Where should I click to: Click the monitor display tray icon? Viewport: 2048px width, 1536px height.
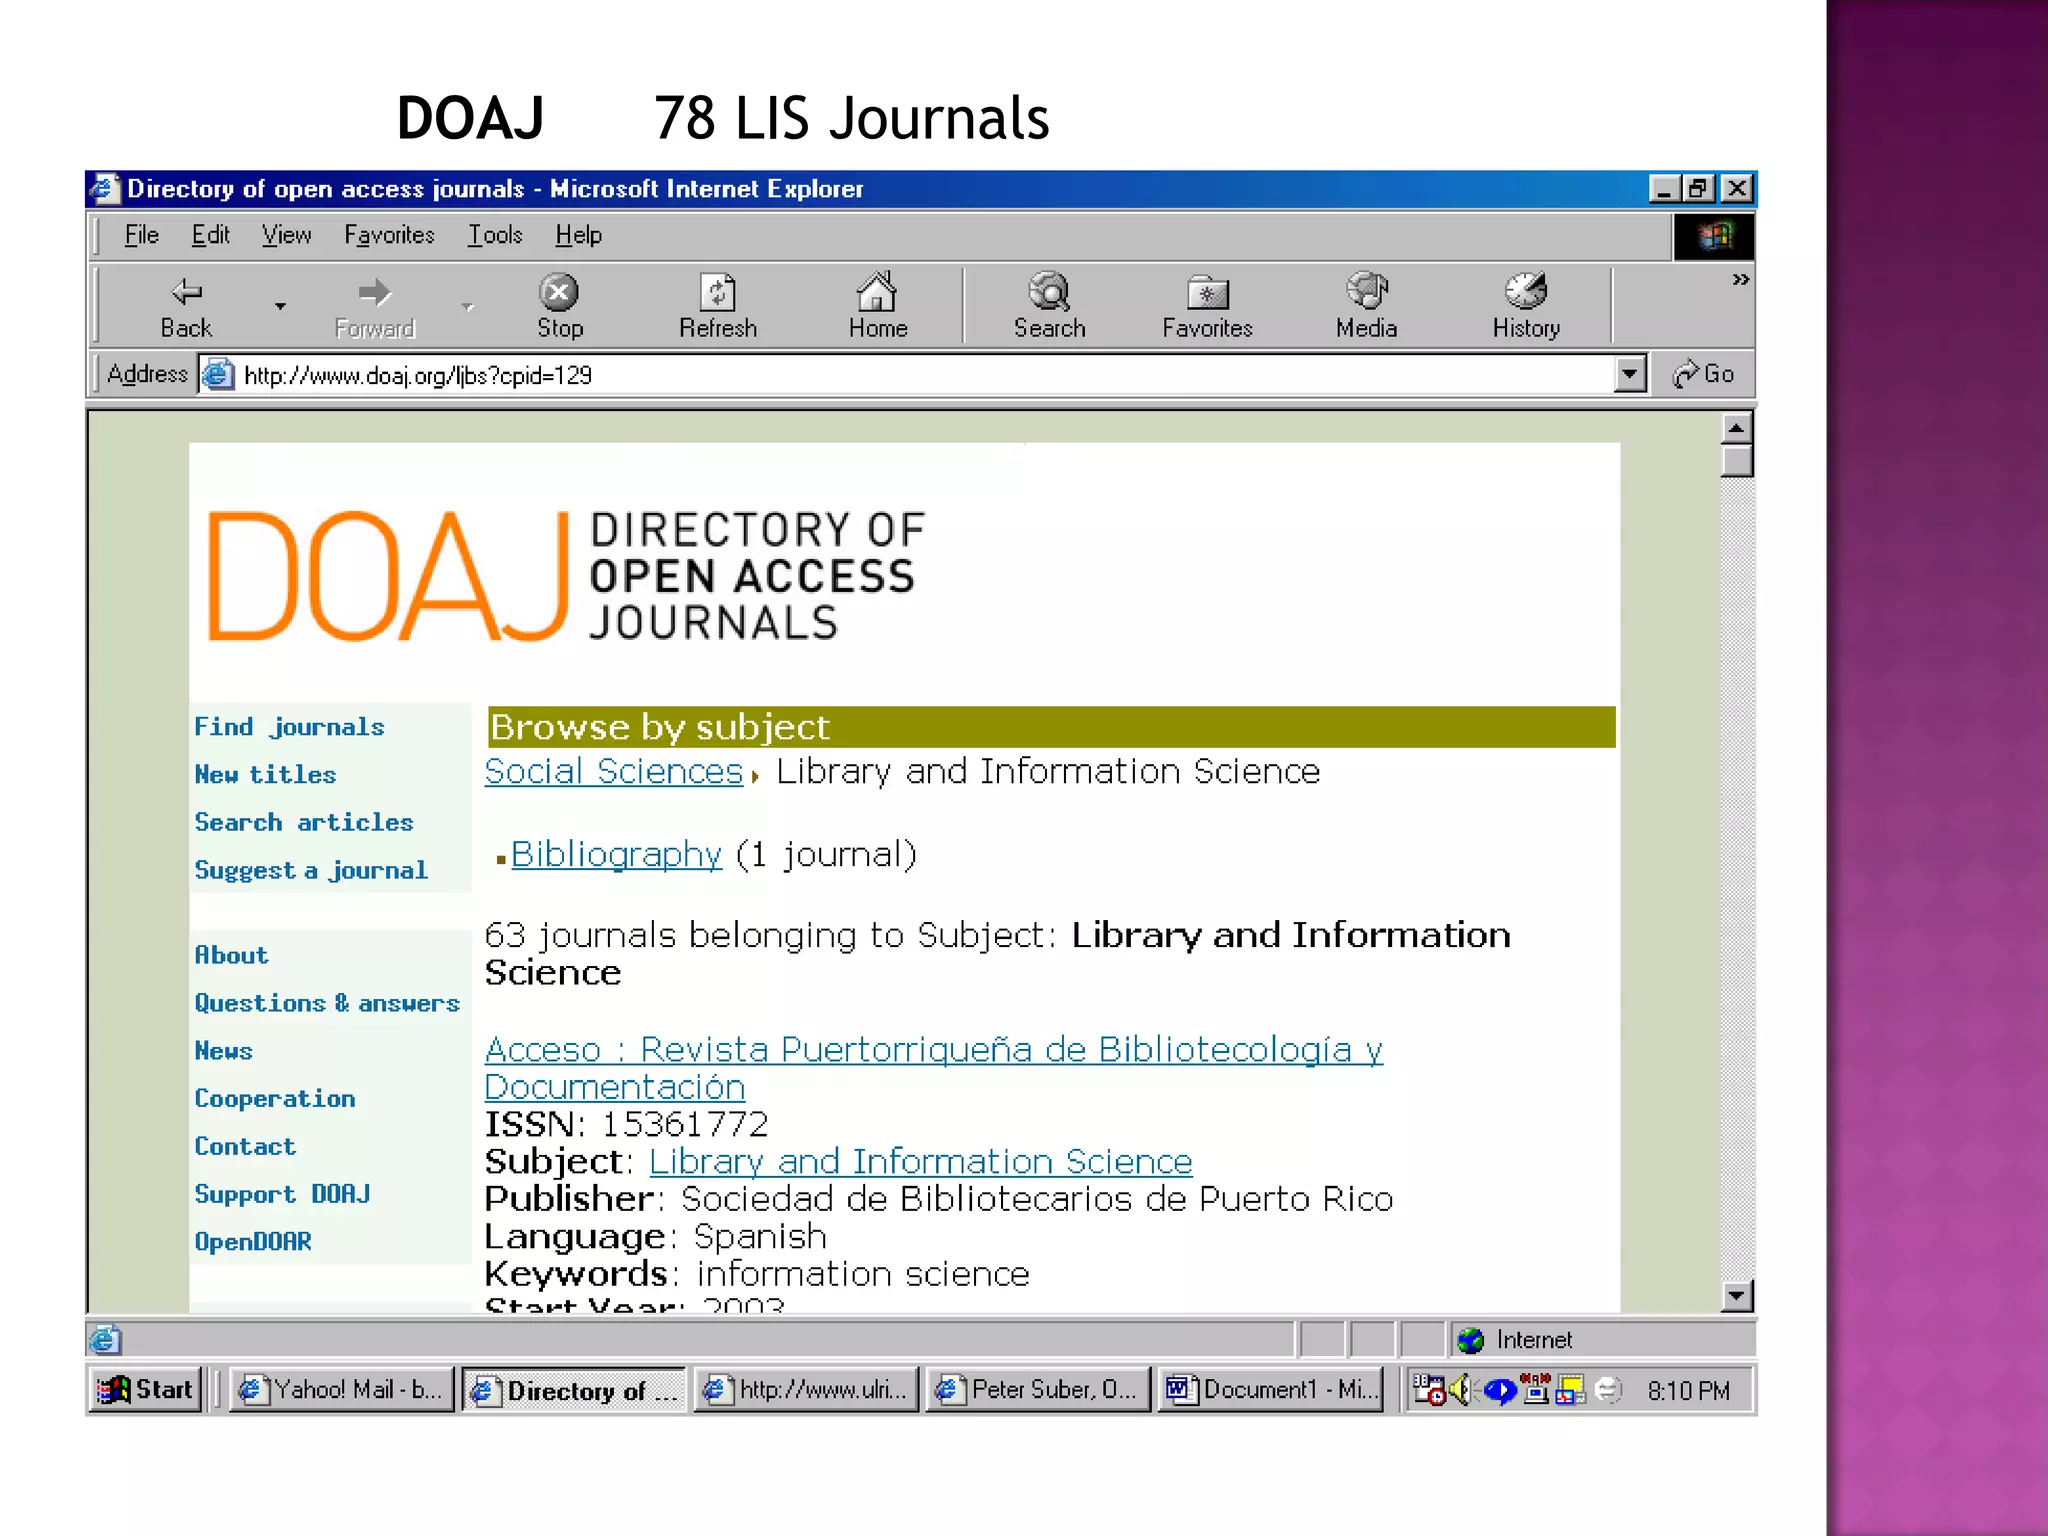pyautogui.click(x=1571, y=1390)
